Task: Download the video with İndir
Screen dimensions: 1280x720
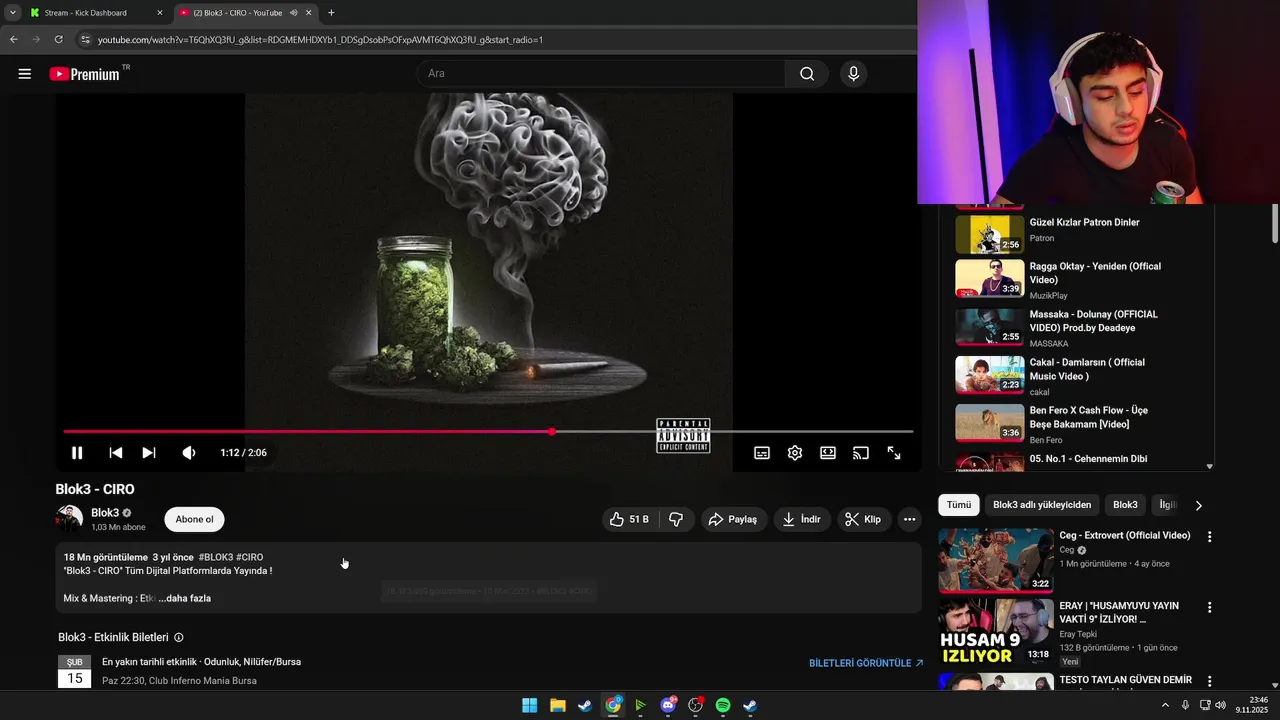Action: pos(802,519)
